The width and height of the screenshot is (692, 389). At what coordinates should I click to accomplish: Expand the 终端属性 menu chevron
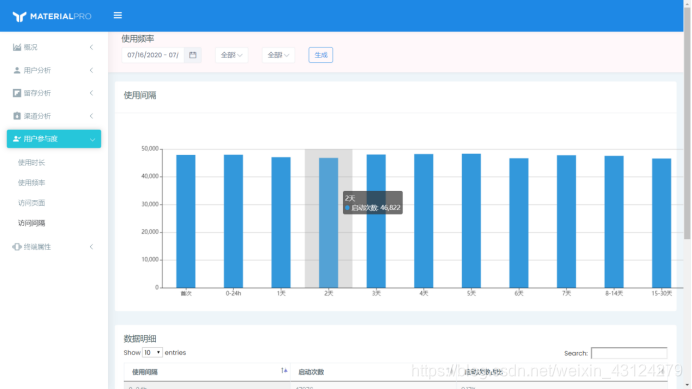91,247
